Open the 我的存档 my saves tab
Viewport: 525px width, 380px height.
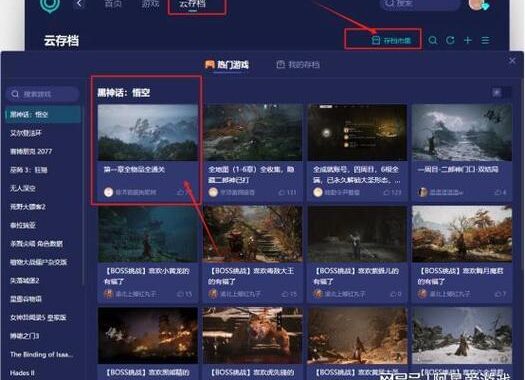click(x=298, y=64)
